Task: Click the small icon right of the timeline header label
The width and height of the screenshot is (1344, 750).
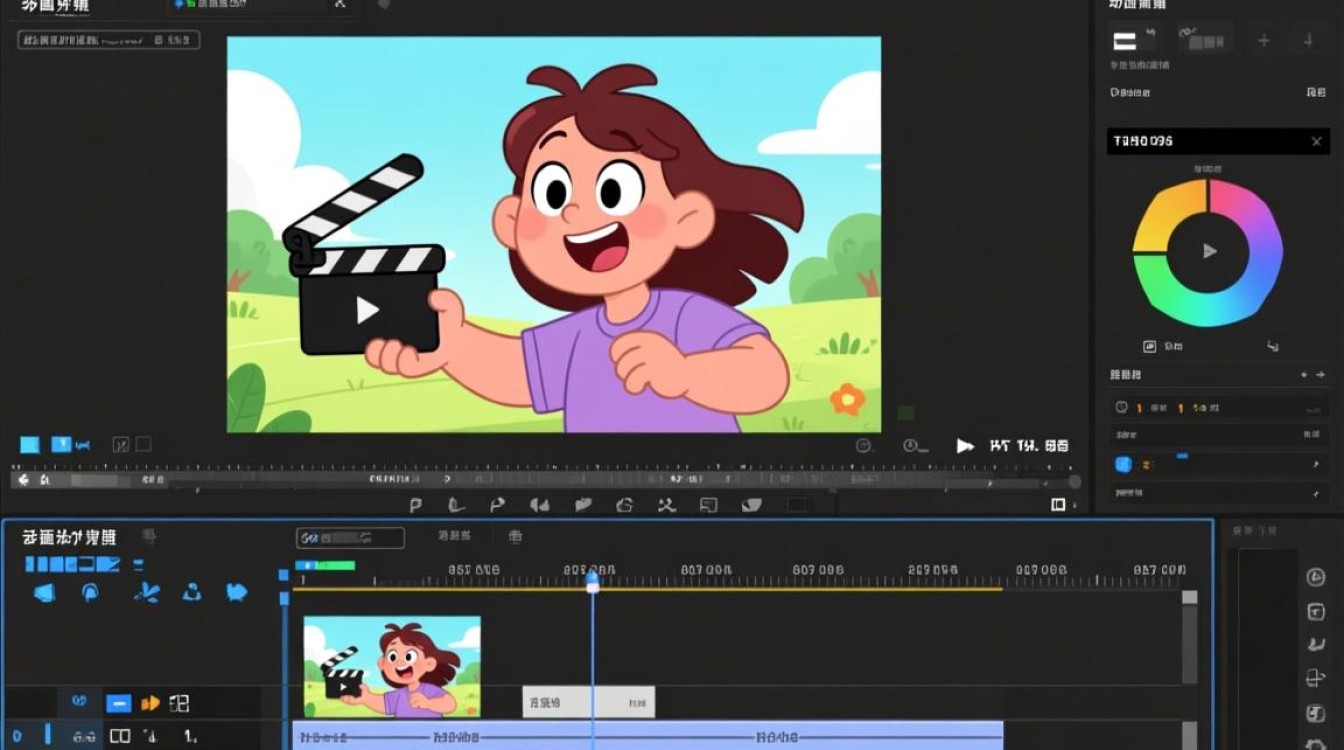Action: pos(516,537)
